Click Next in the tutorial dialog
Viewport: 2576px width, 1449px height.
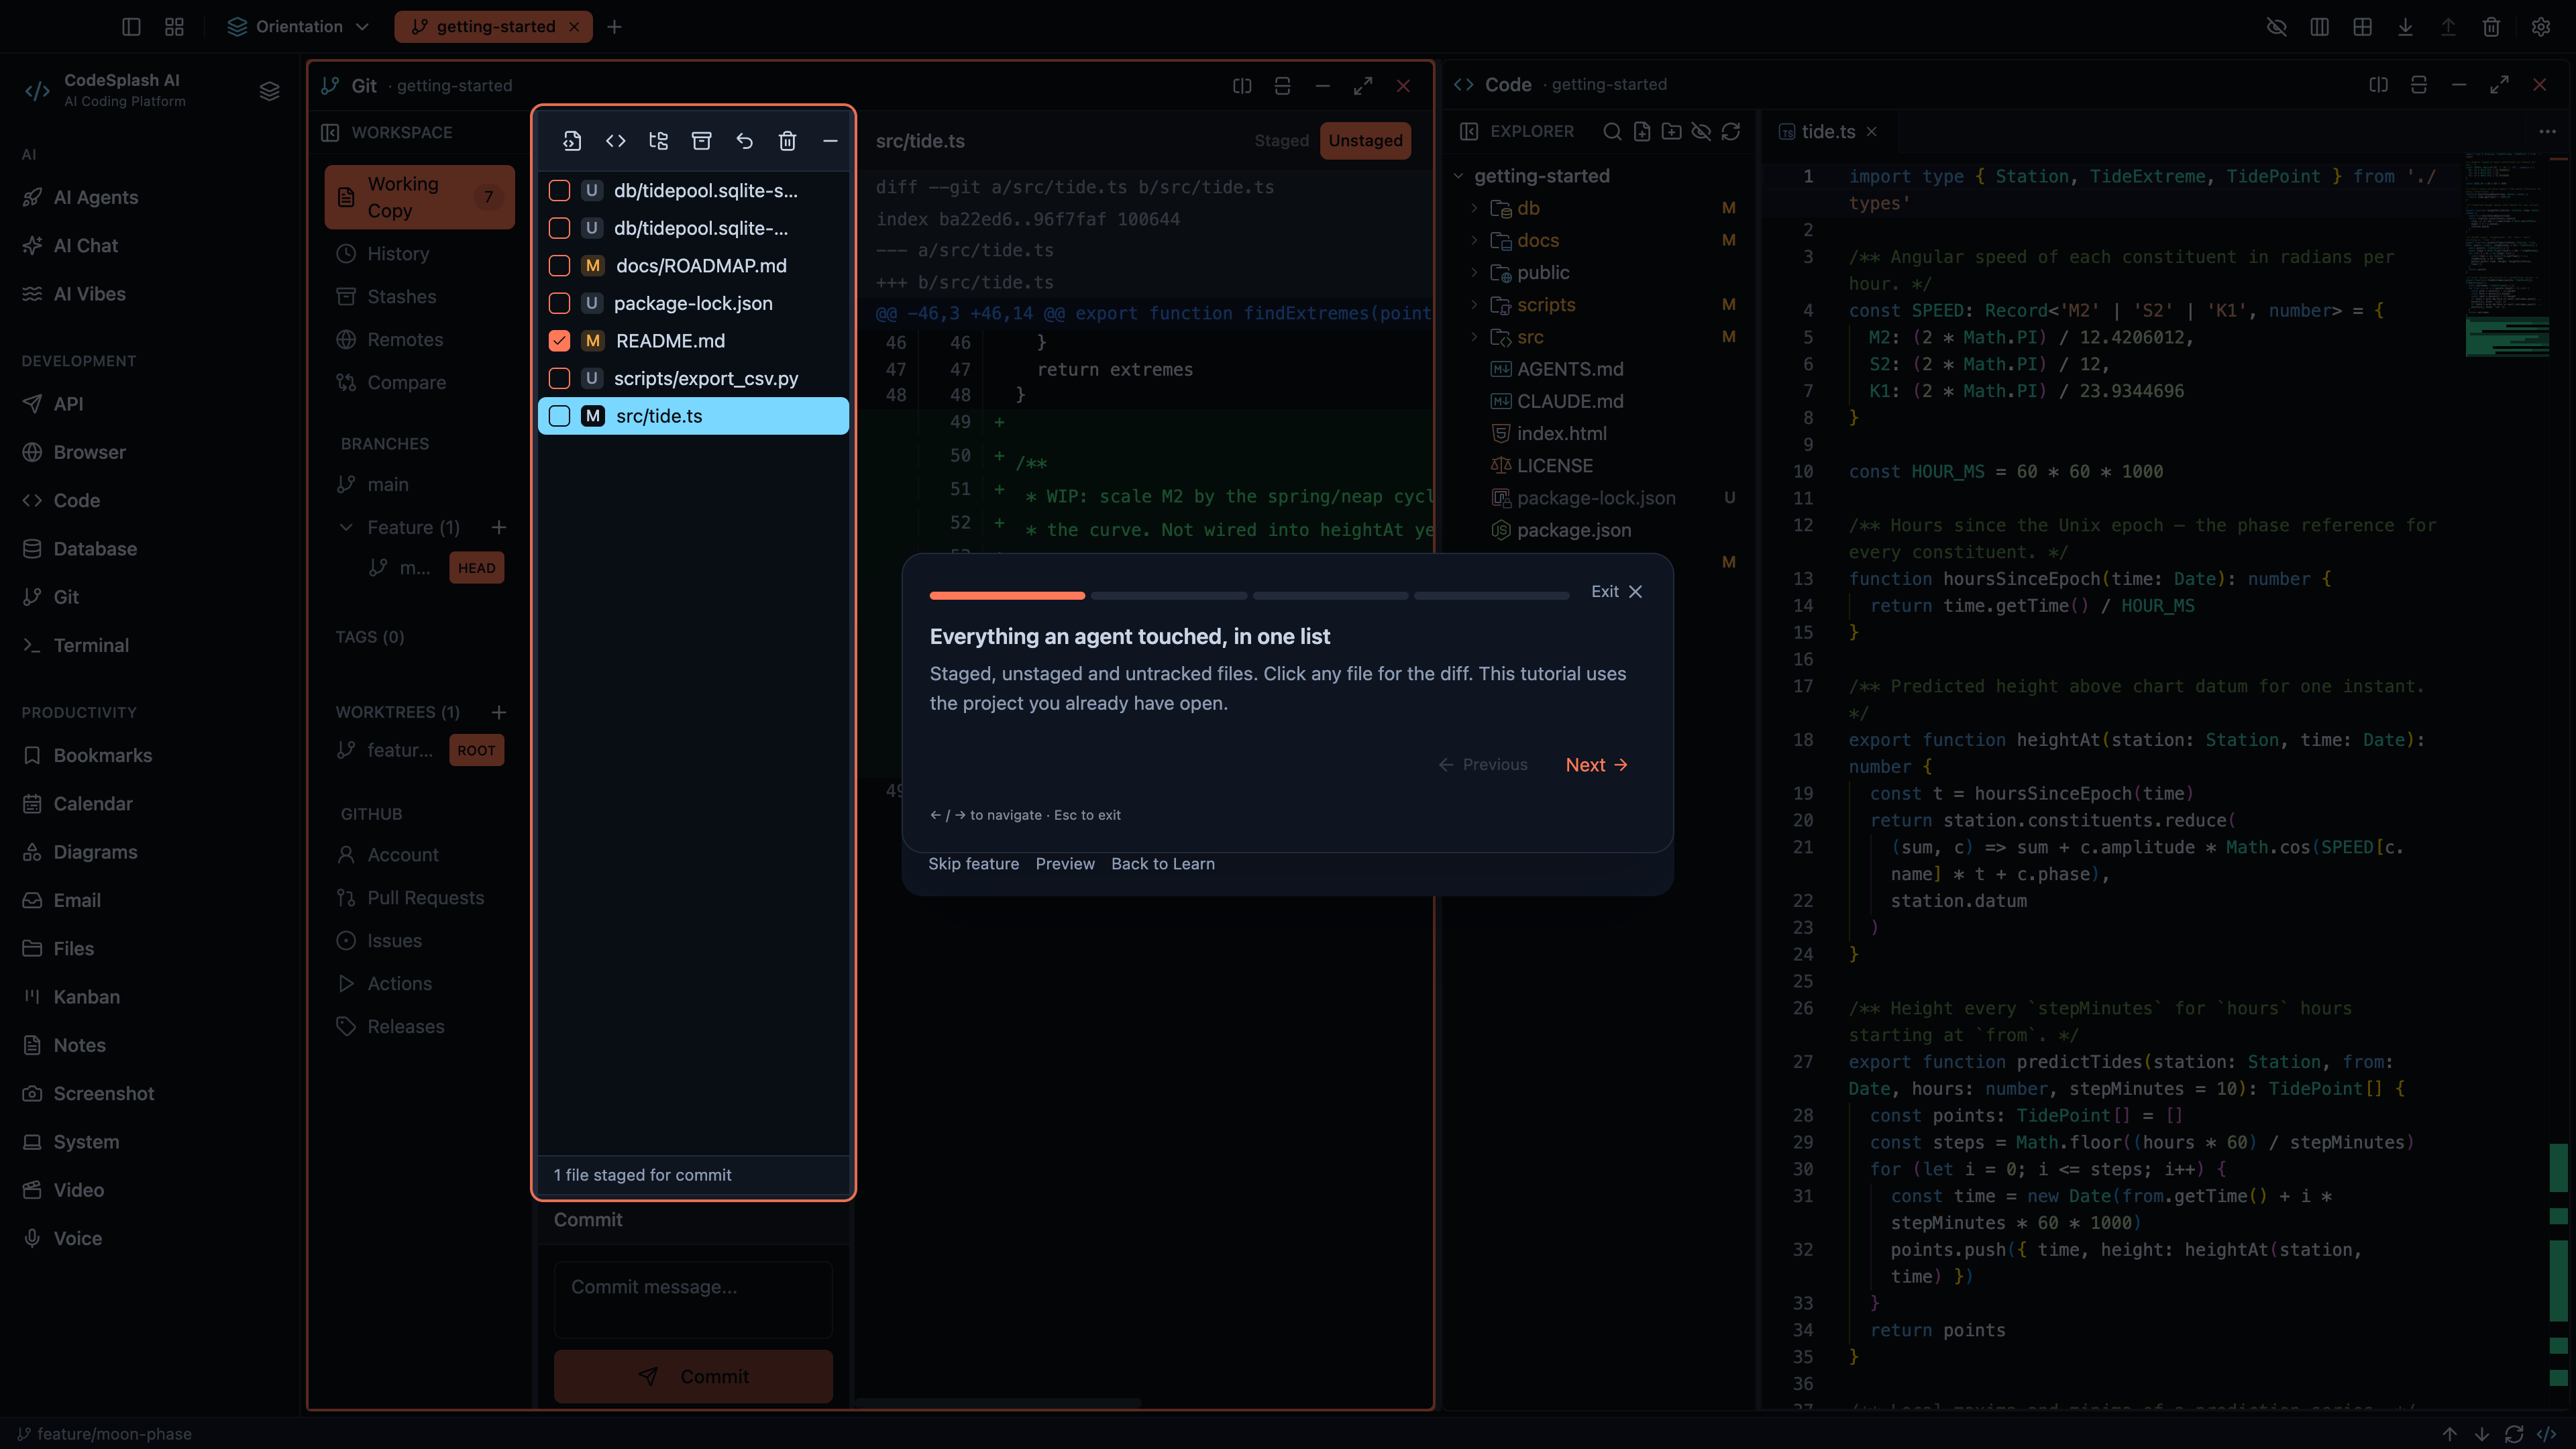click(x=1596, y=765)
